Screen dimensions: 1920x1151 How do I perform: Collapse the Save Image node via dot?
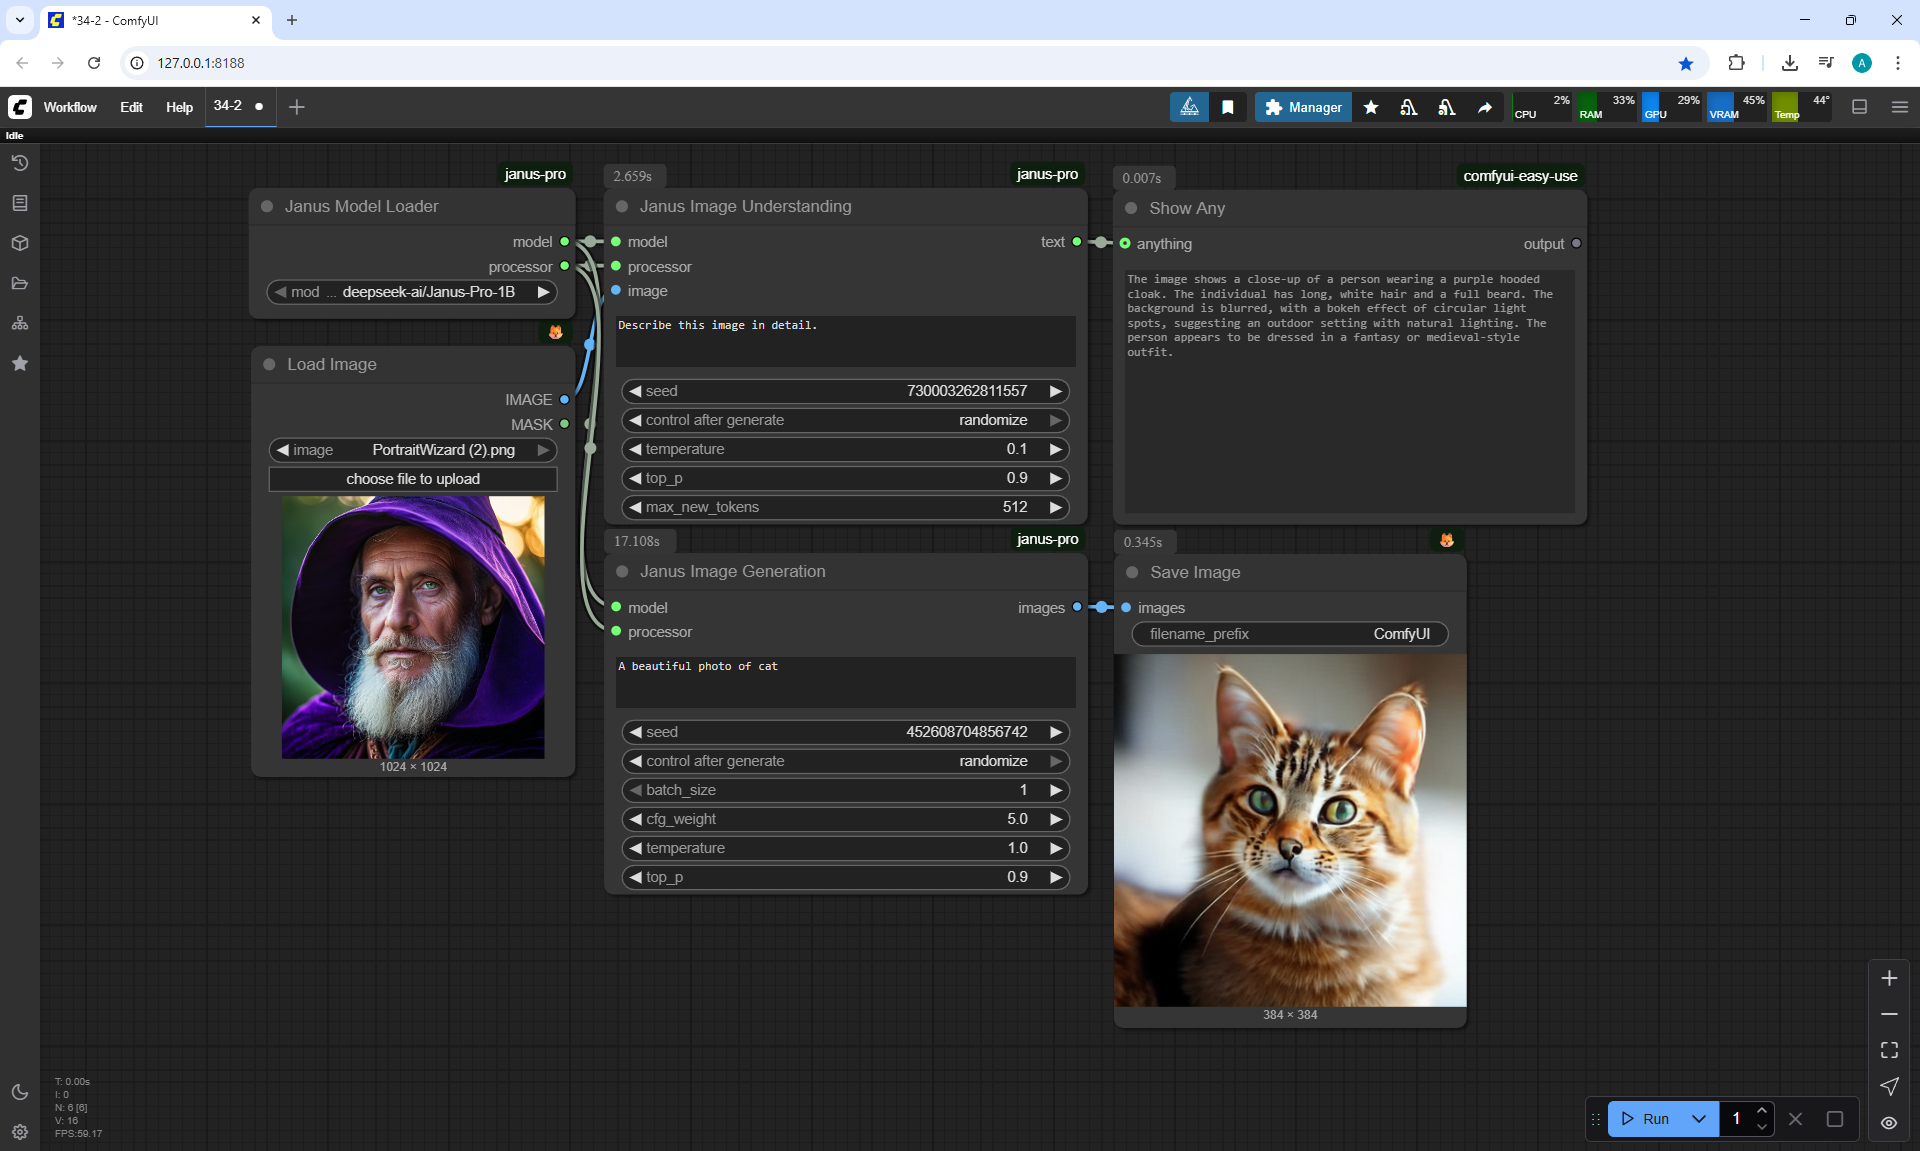pos(1132,573)
